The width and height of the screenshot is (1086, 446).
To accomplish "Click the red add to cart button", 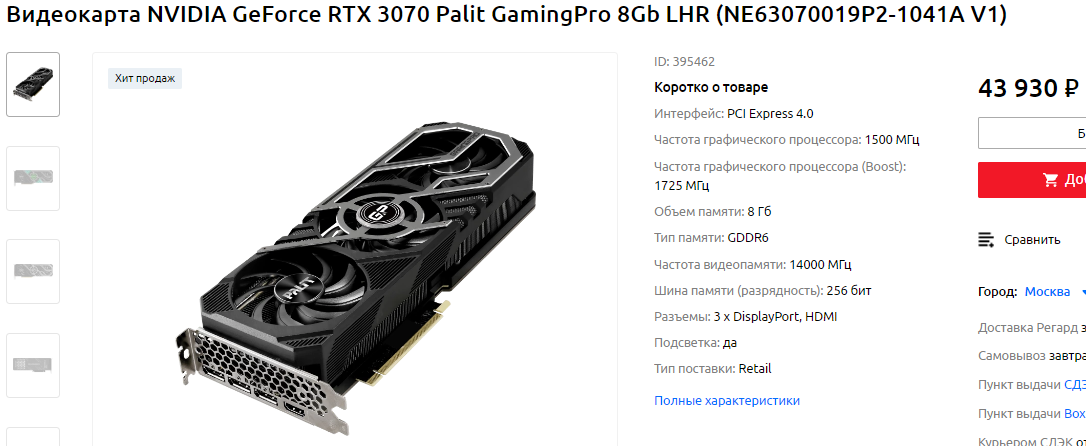I will (1032, 180).
